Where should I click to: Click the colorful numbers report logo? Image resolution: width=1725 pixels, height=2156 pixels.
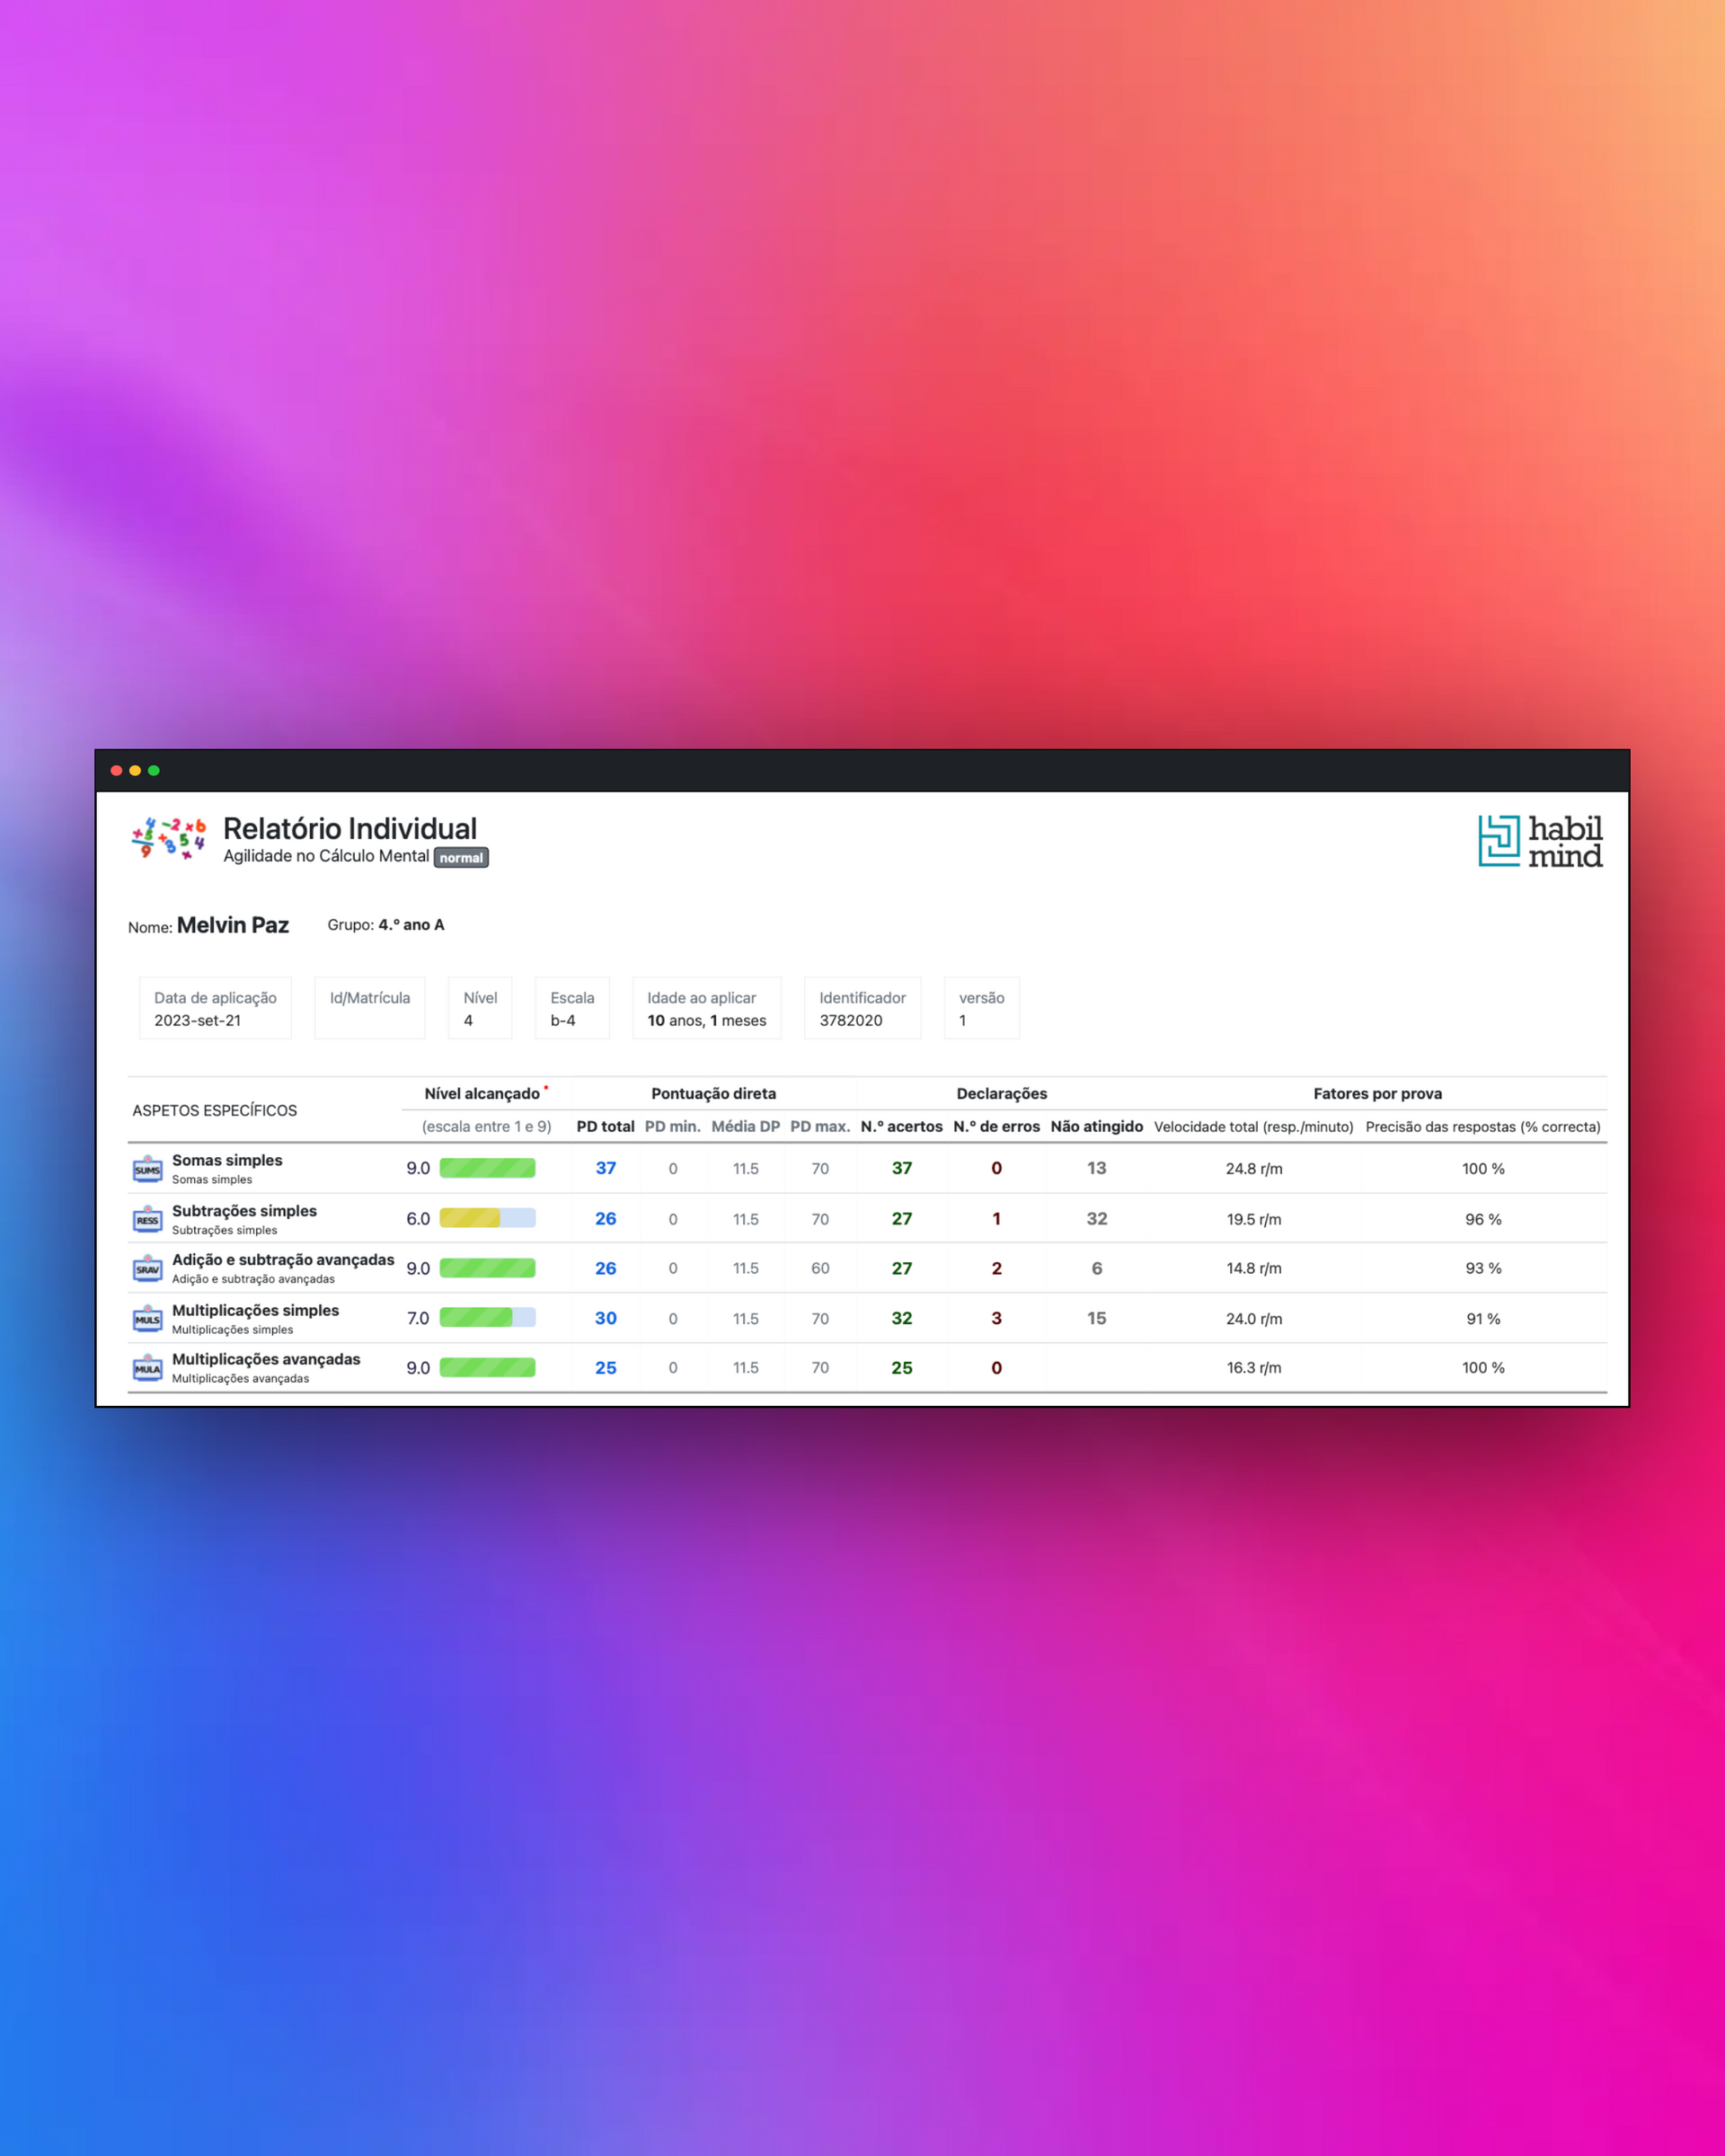tap(168, 838)
